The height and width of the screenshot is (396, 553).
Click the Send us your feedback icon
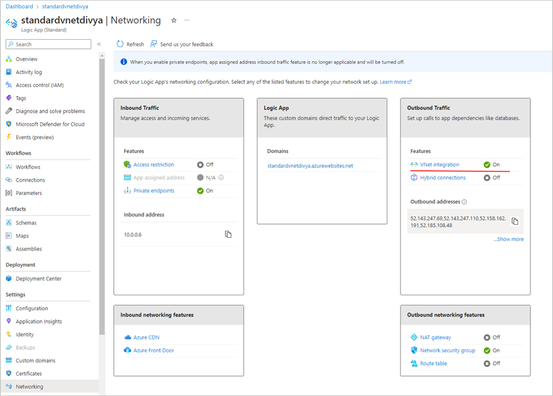click(x=153, y=44)
